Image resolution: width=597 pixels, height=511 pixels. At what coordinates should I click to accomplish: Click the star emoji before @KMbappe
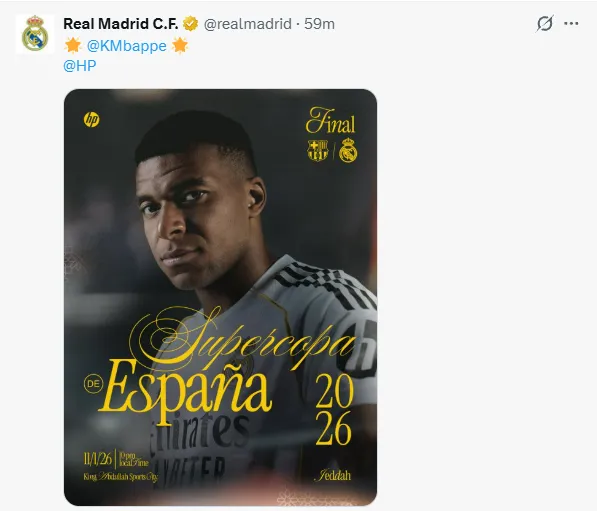point(73,45)
